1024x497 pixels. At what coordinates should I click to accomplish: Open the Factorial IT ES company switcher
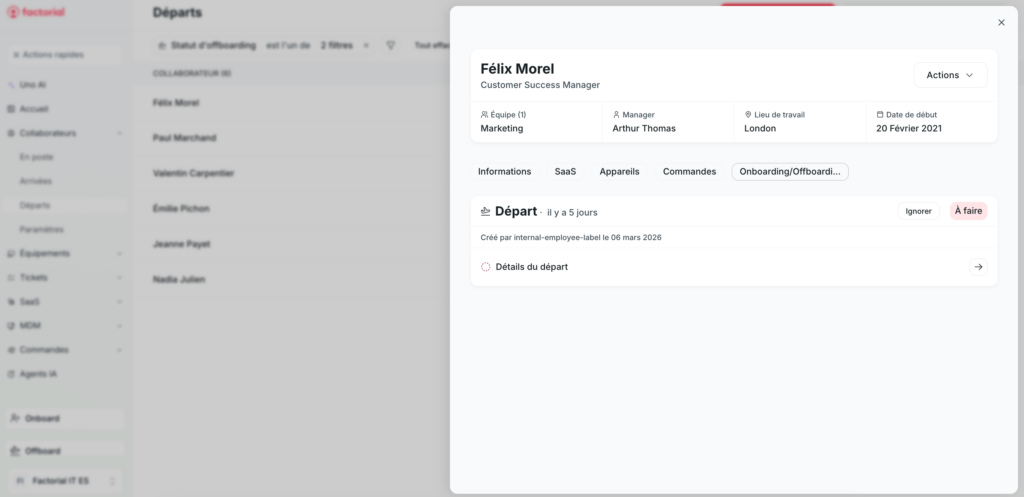[64, 481]
